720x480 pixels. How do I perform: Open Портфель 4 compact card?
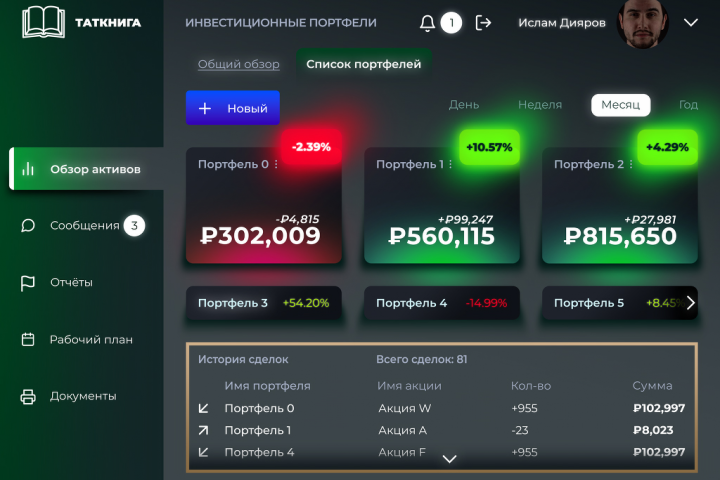[442, 303]
